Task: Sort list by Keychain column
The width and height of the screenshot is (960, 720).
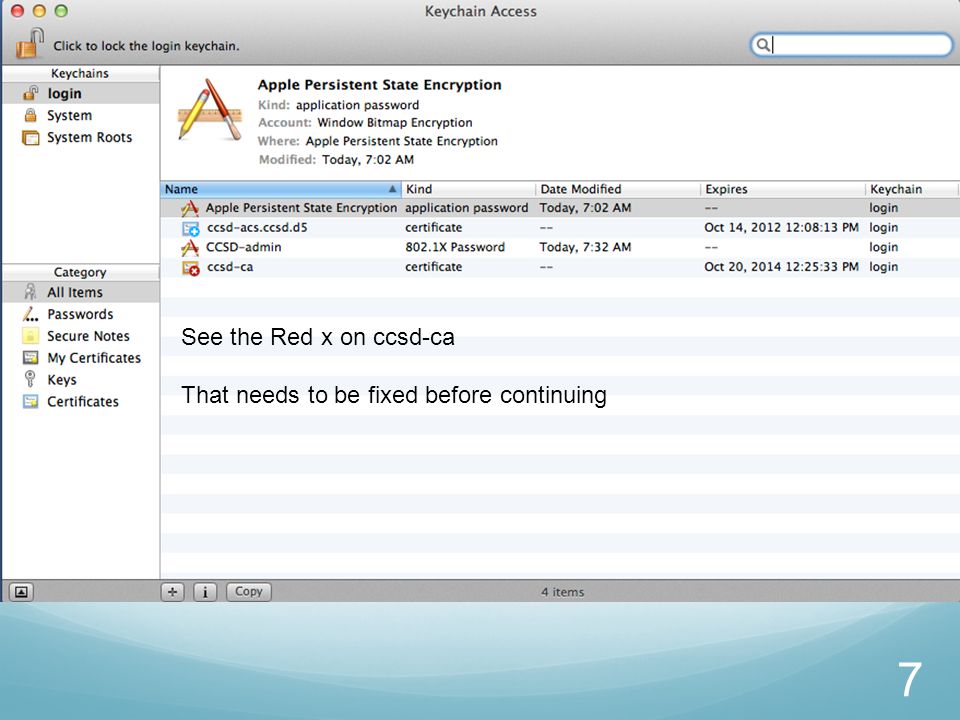Action: 912,189
